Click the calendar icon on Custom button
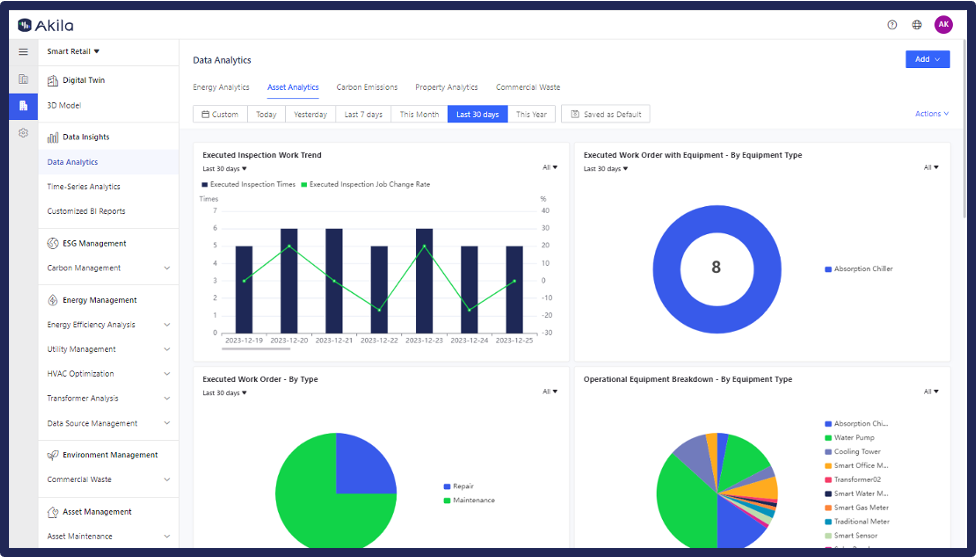The image size is (976, 558). coord(205,114)
